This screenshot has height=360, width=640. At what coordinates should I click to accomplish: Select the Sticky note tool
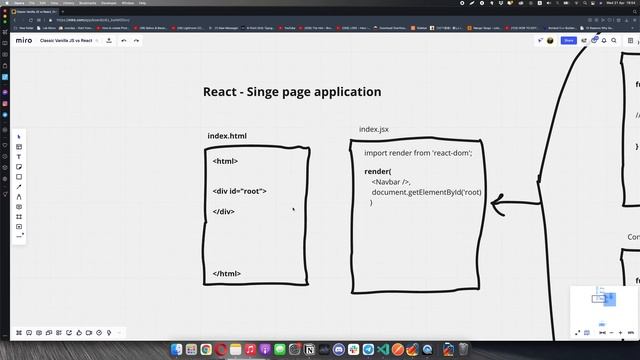tap(19, 167)
